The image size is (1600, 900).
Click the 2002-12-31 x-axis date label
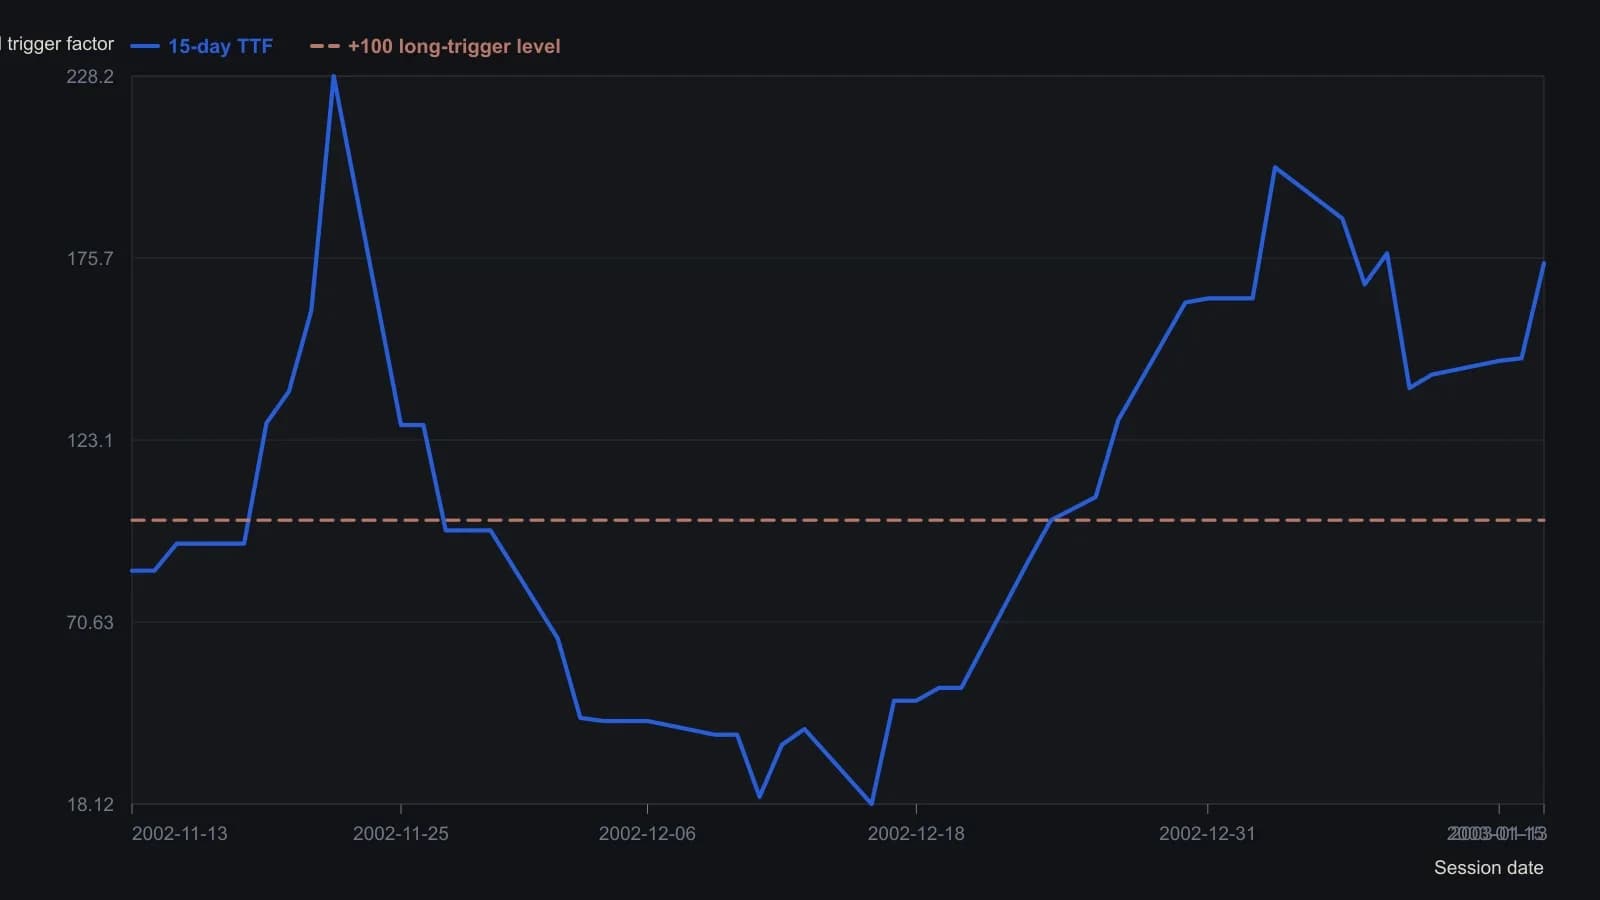coord(1207,834)
